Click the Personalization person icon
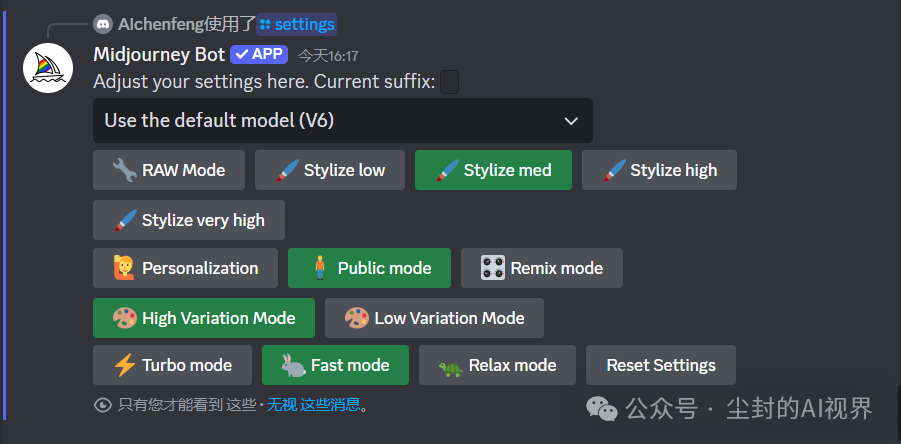The height and width of the screenshot is (444, 901). click(x=124, y=268)
